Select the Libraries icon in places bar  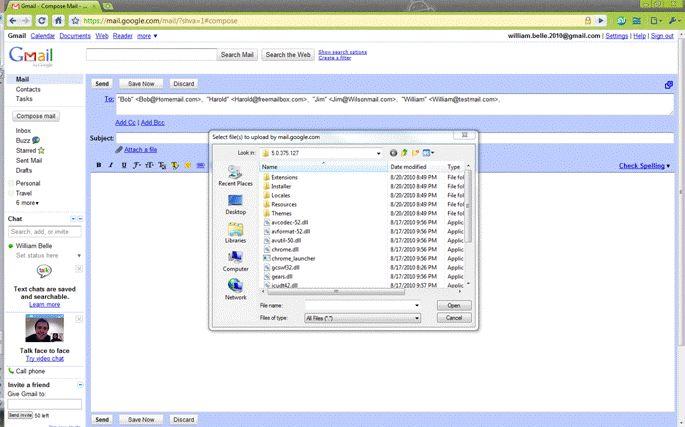[x=235, y=230]
